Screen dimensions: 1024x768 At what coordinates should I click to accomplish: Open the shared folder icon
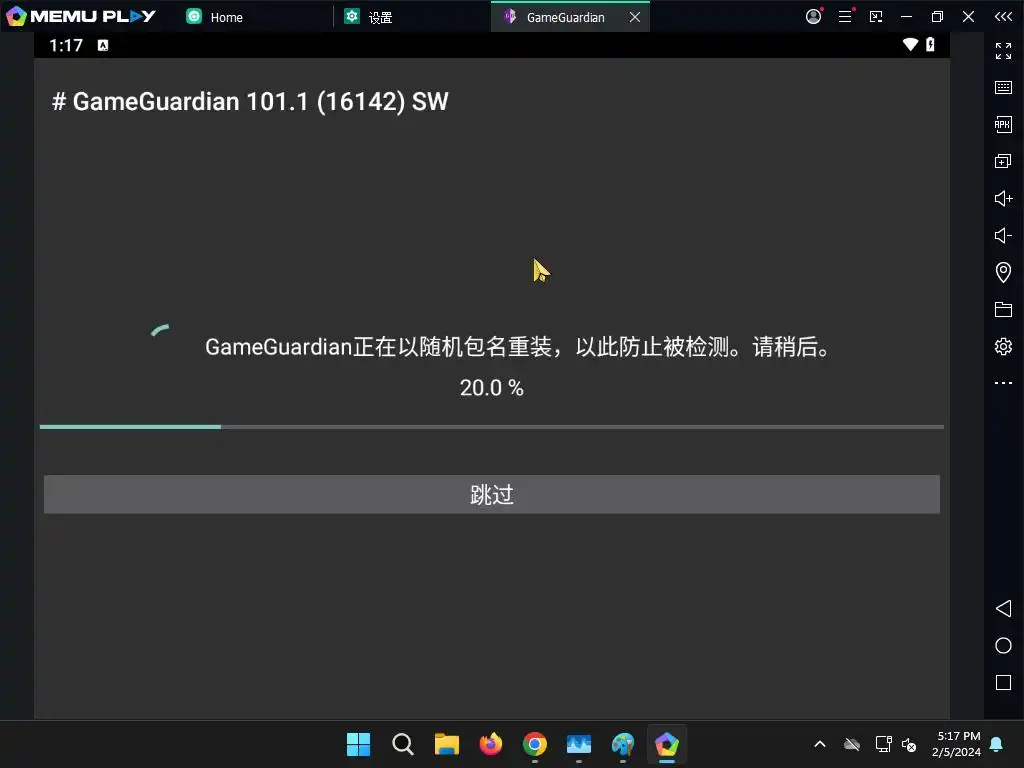[1003, 309]
